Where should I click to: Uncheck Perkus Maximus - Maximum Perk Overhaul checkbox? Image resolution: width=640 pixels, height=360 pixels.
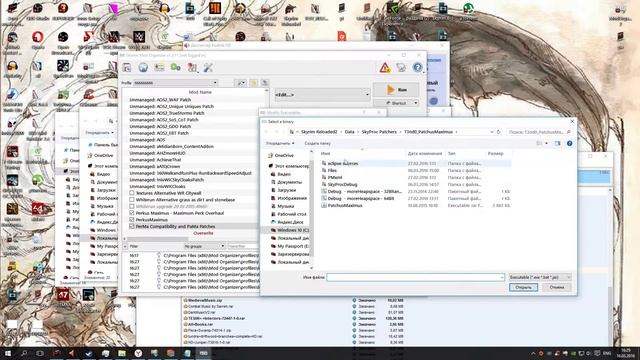(x=132, y=213)
